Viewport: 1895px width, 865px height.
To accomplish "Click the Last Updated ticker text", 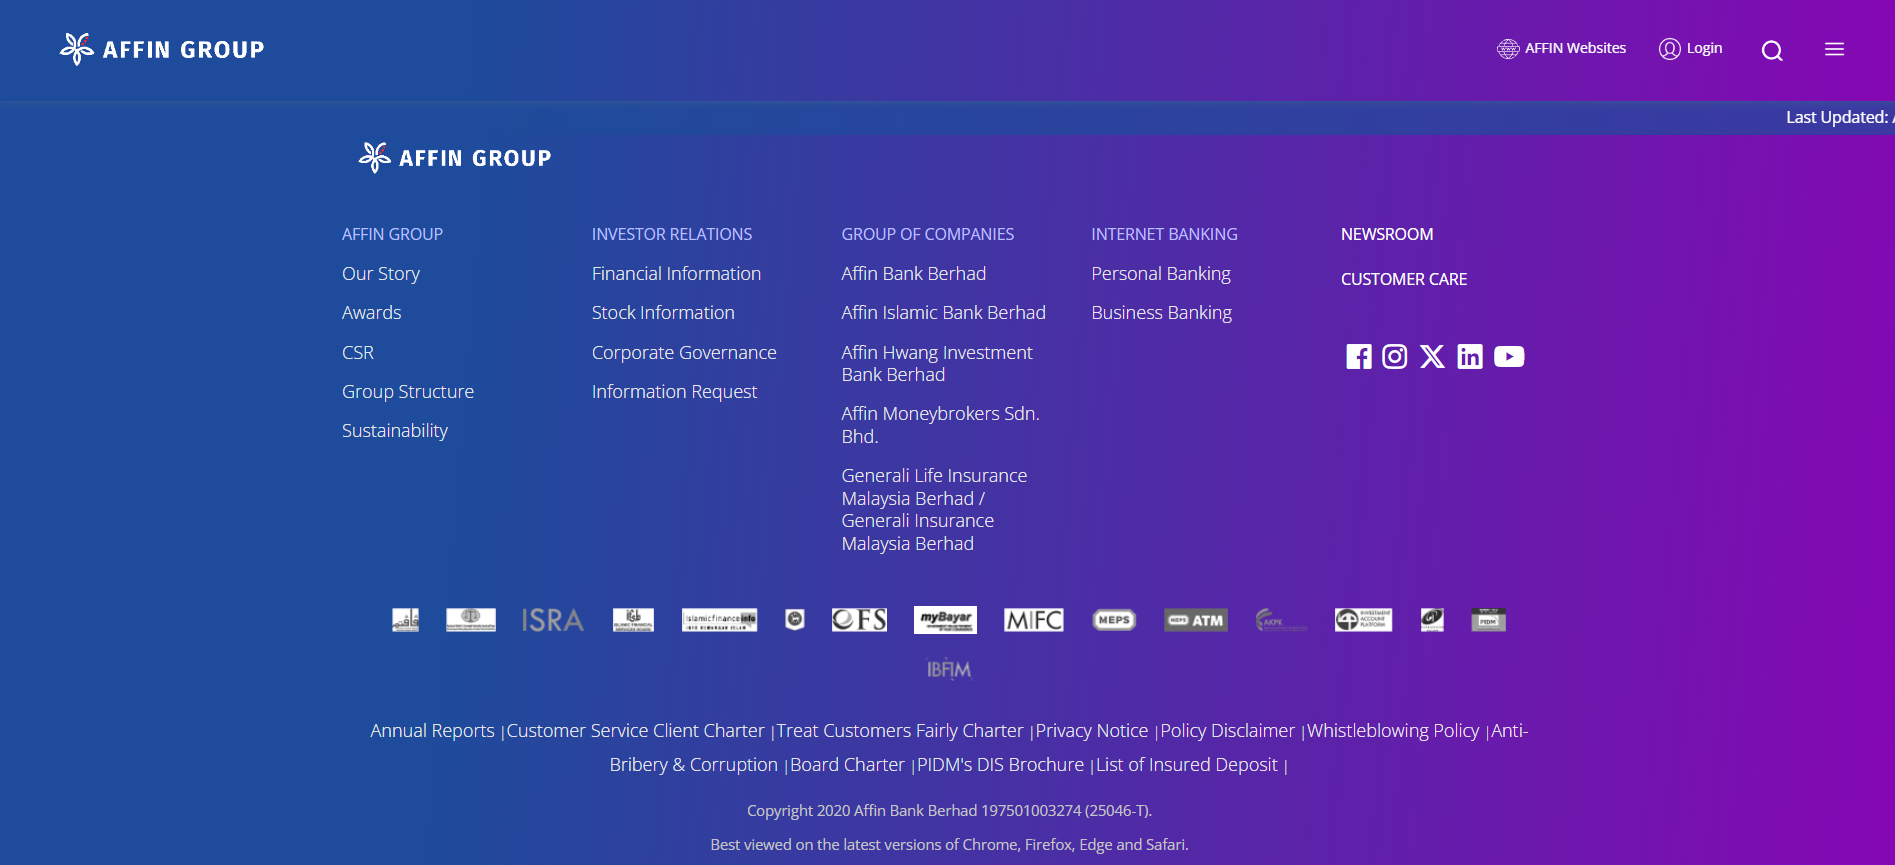I will pyautogui.click(x=1840, y=117).
